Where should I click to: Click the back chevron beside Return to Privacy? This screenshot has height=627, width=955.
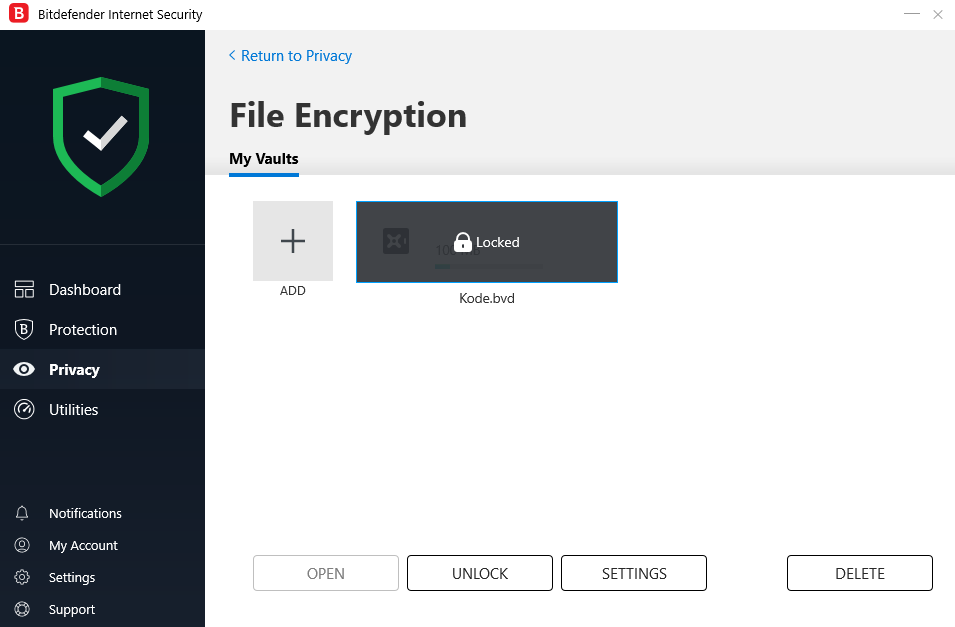pyautogui.click(x=232, y=55)
